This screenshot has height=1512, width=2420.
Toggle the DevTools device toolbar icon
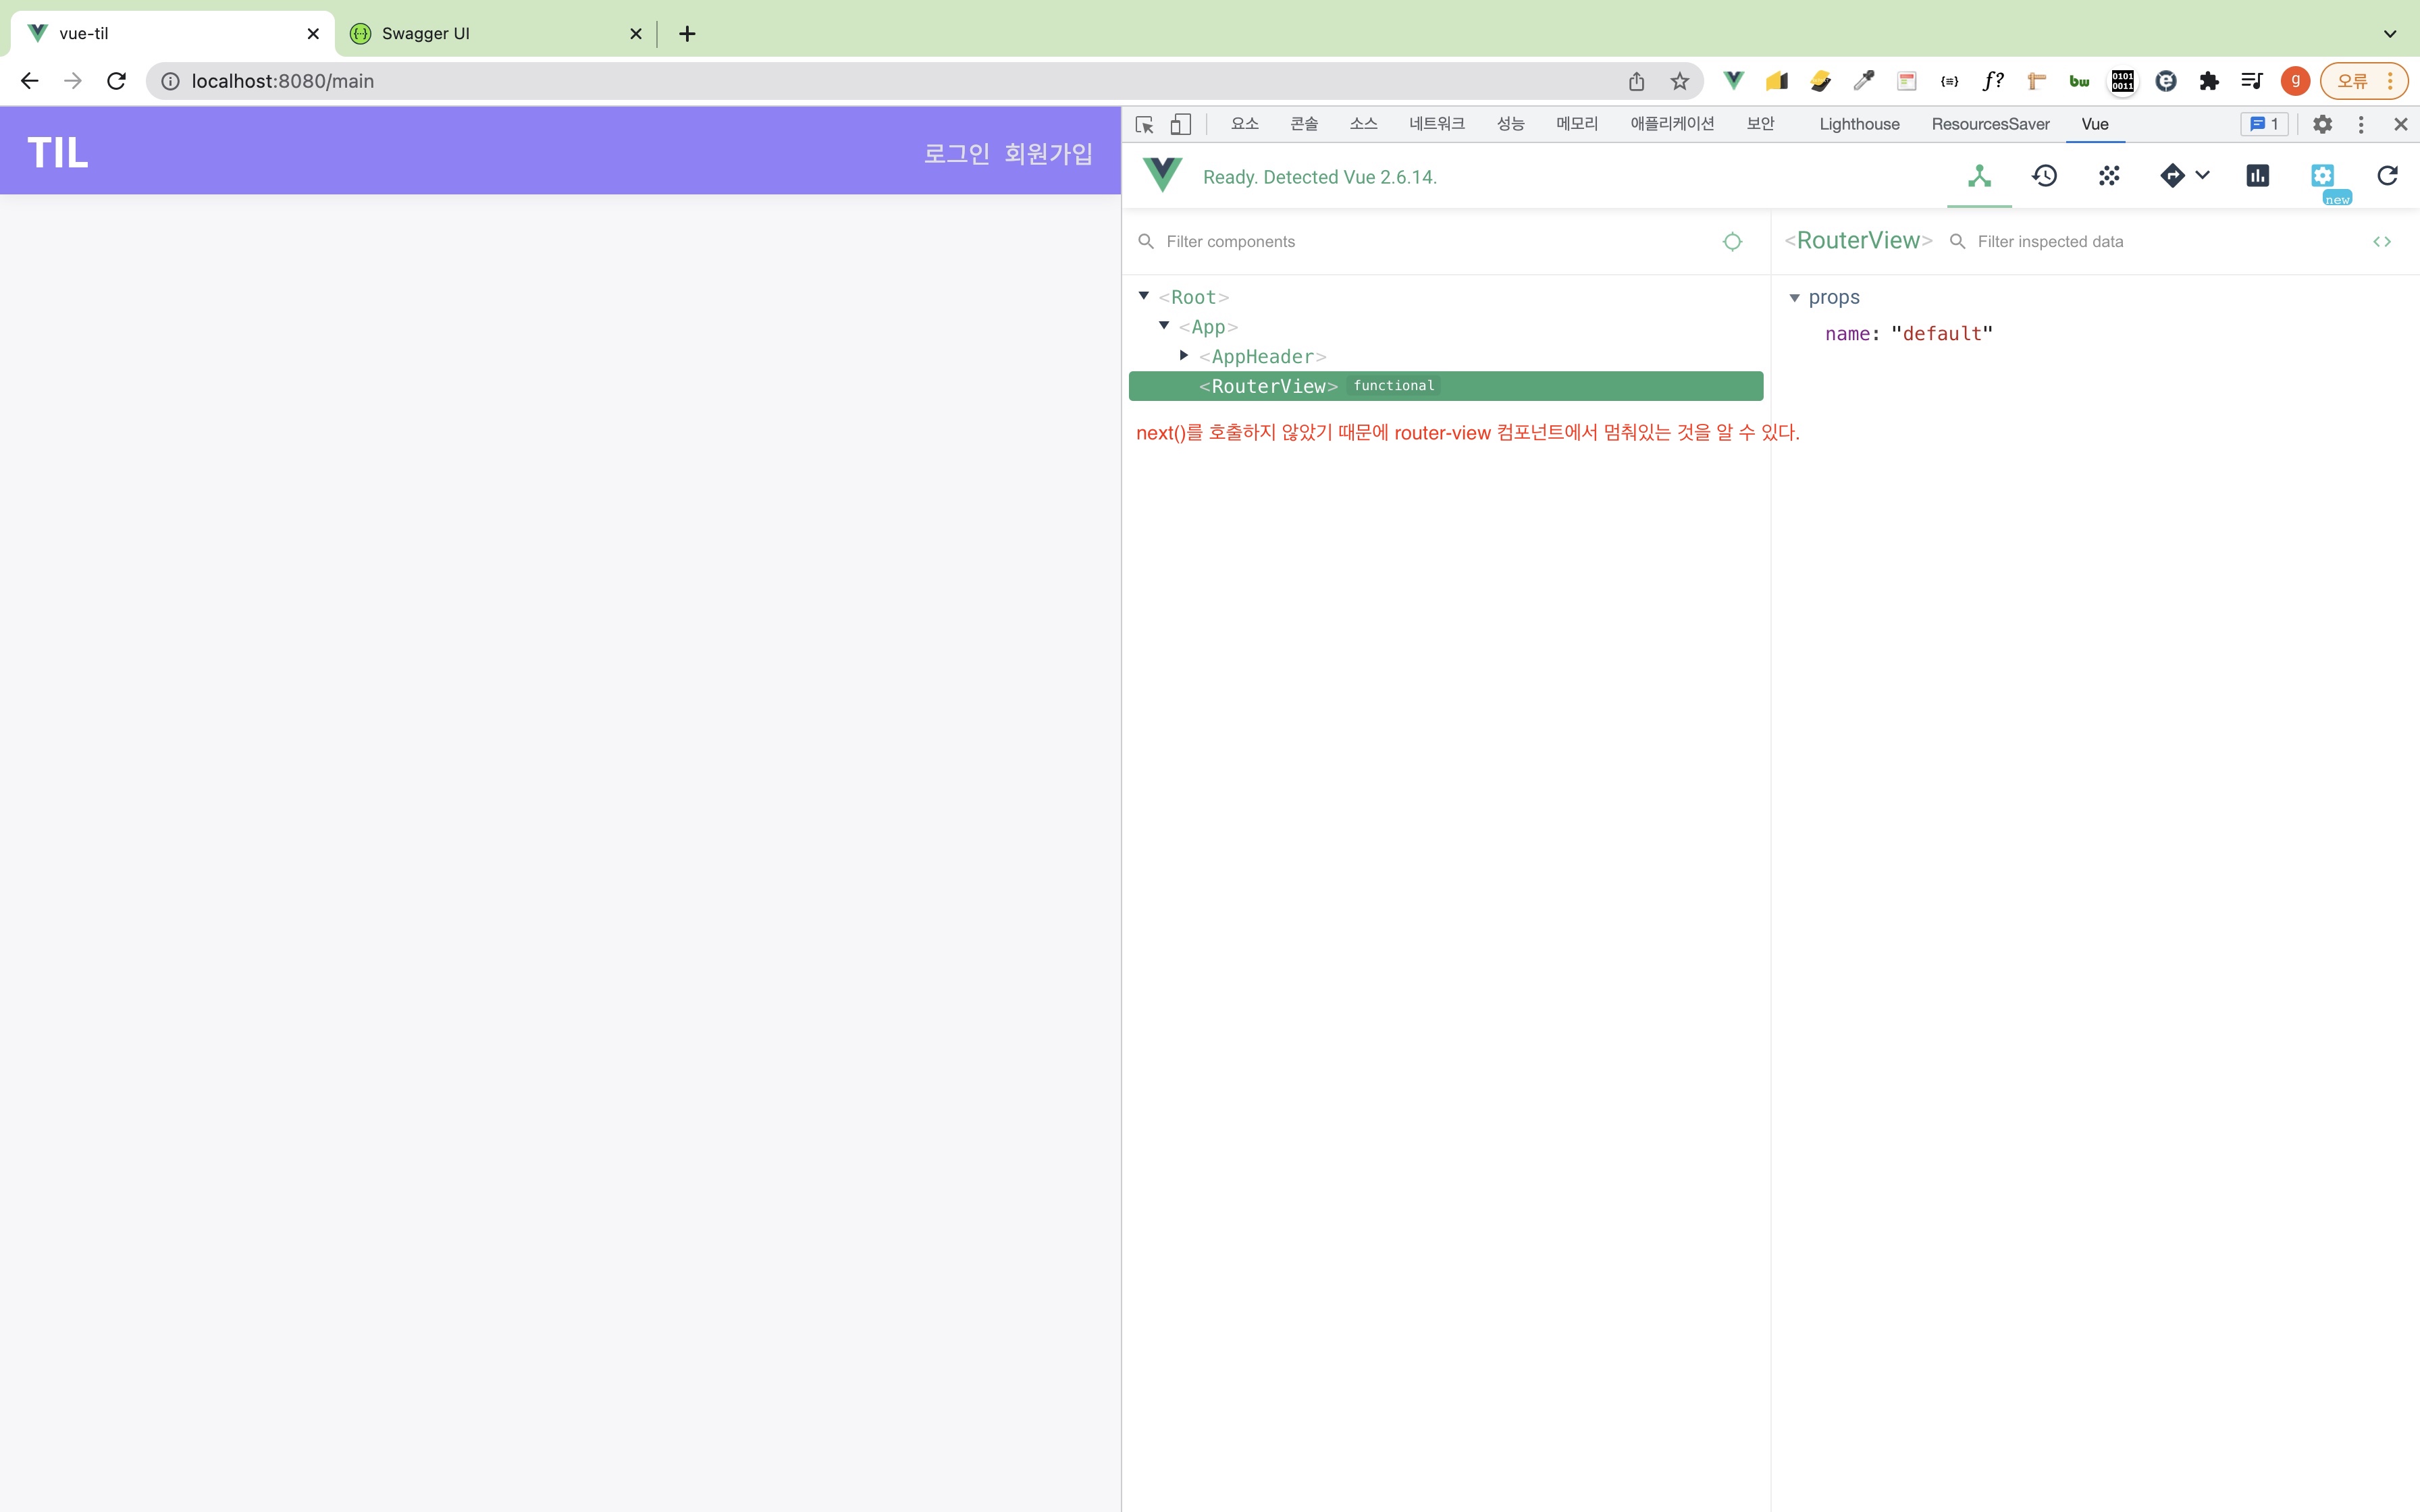click(1181, 124)
